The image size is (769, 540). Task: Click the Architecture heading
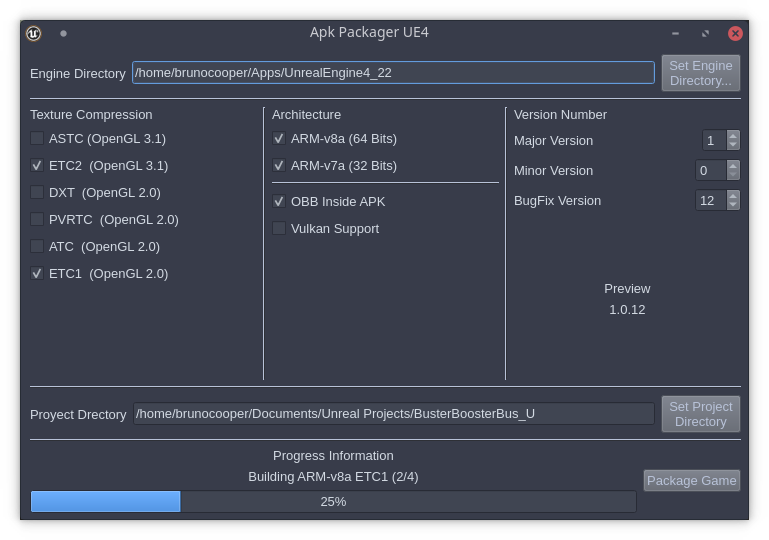[306, 114]
